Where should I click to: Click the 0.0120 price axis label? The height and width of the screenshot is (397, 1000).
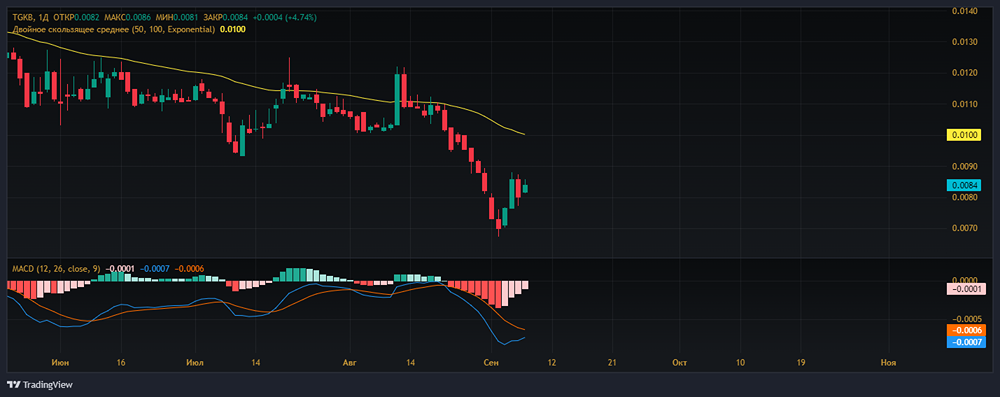pyautogui.click(x=964, y=73)
